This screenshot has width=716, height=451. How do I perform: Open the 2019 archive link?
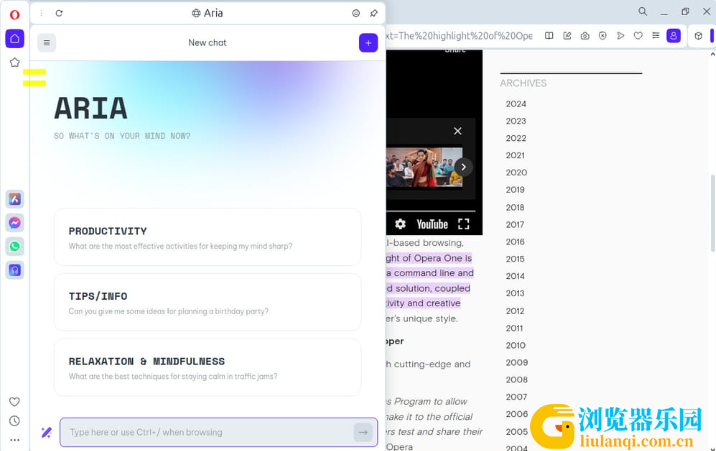(x=515, y=190)
